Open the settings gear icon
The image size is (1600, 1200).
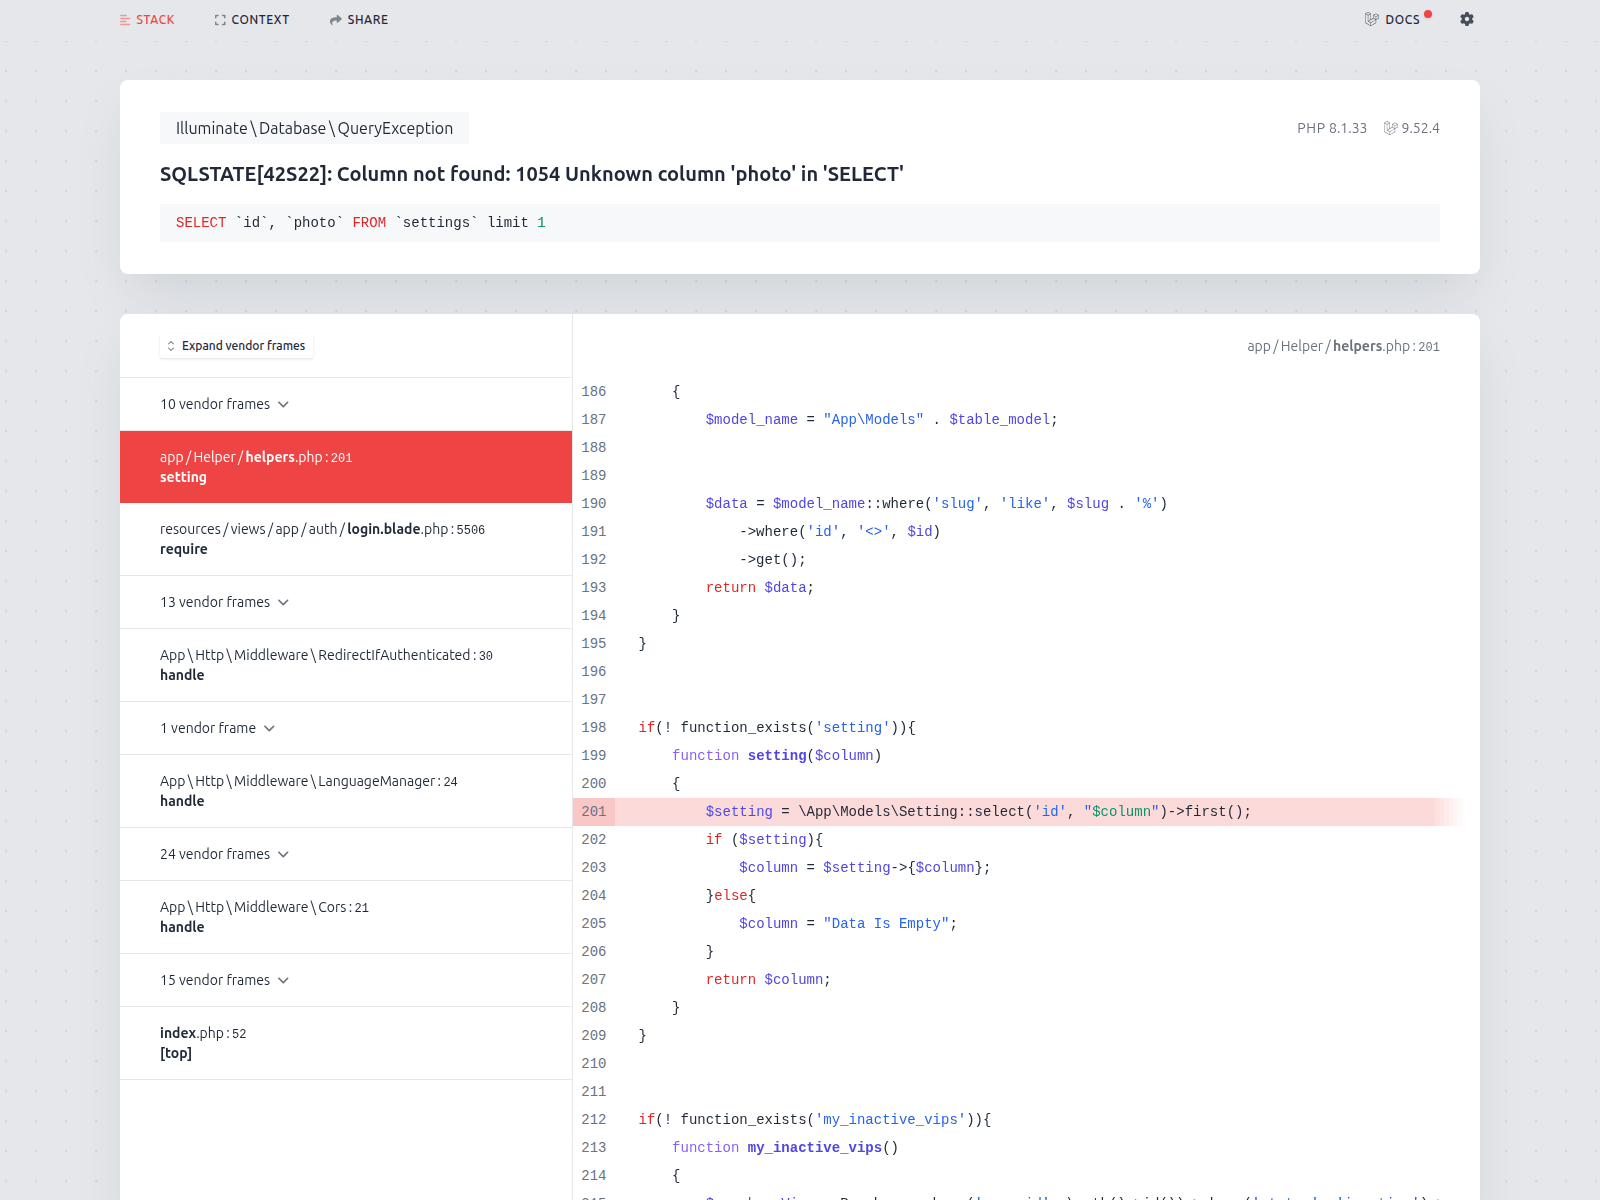point(1466,19)
